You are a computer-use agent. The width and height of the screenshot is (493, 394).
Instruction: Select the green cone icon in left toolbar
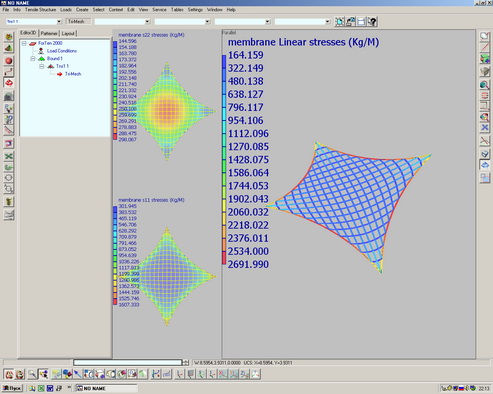9,49
